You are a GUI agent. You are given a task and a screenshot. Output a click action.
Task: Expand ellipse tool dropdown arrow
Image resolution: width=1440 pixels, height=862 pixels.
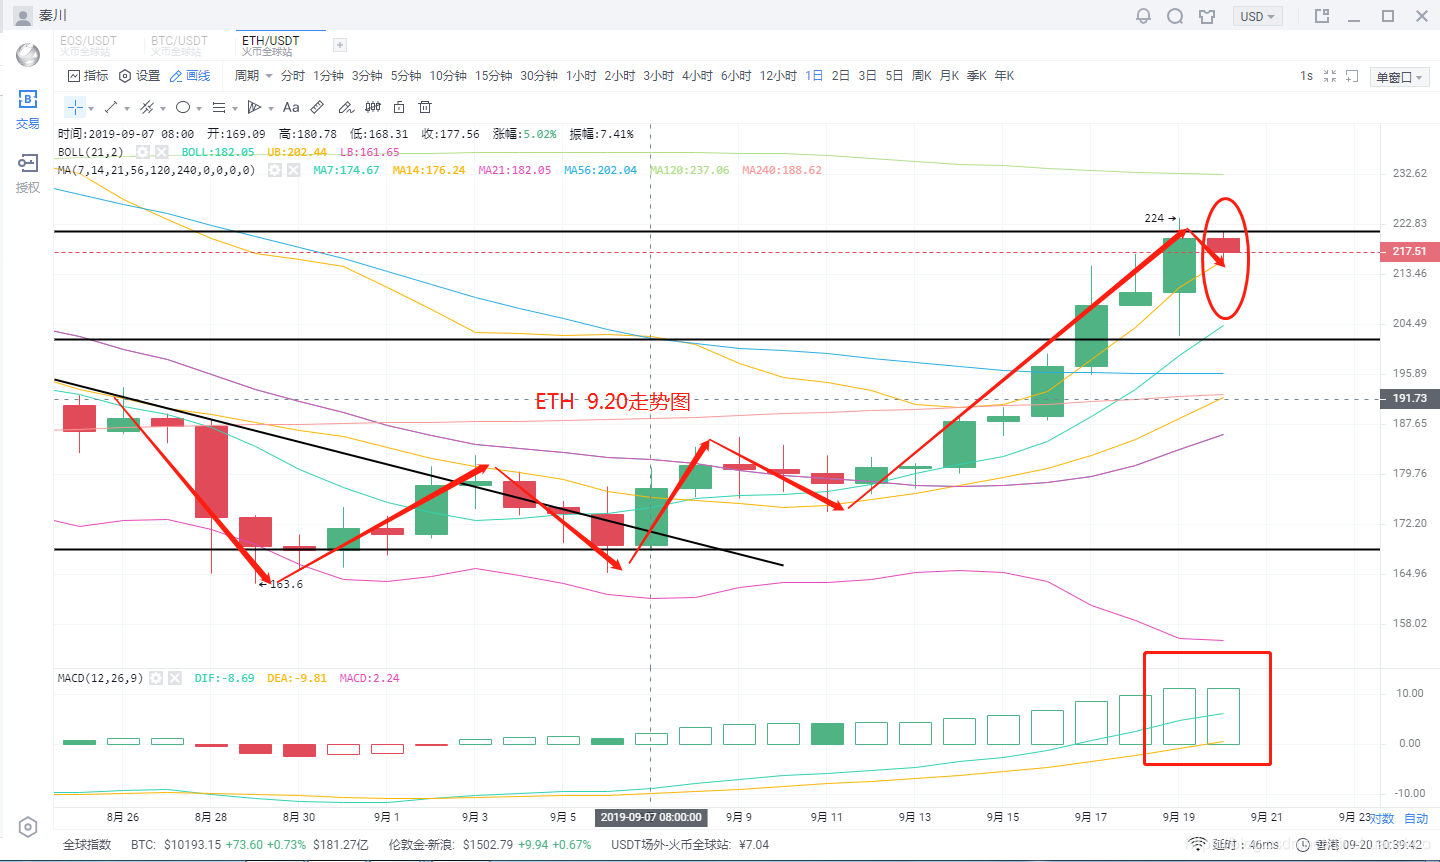click(199, 109)
